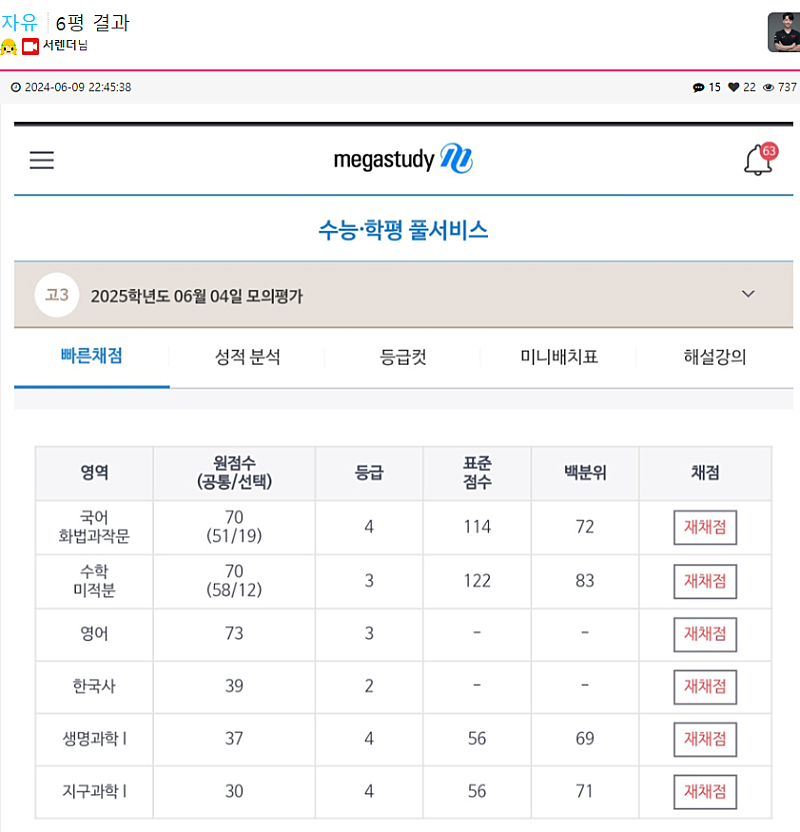Click the comment count icon
Viewport: 800px width, 832px height.
point(698,88)
